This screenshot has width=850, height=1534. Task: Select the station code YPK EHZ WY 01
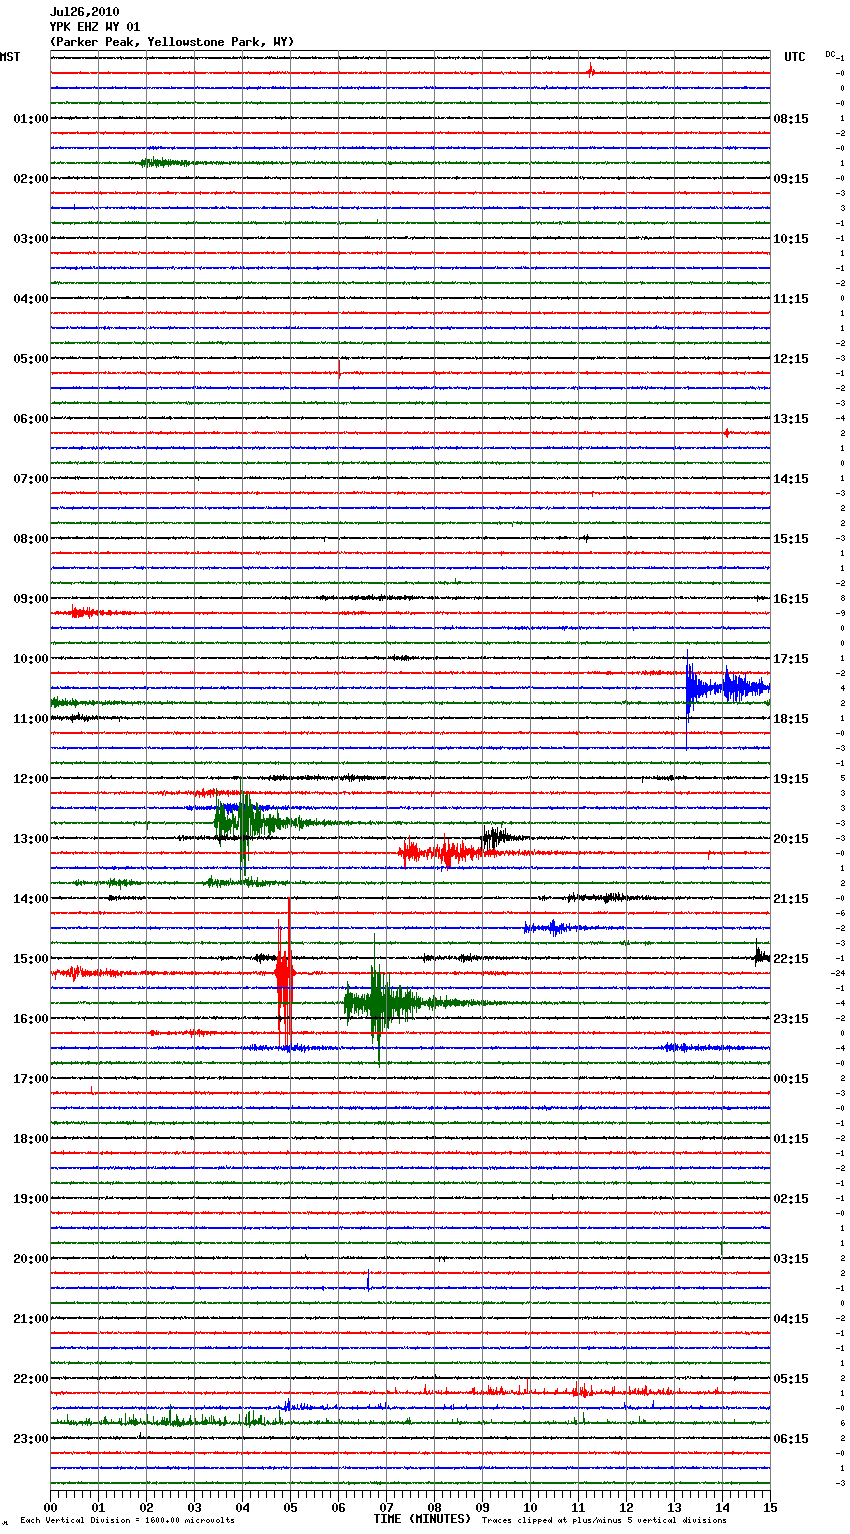(x=95, y=27)
